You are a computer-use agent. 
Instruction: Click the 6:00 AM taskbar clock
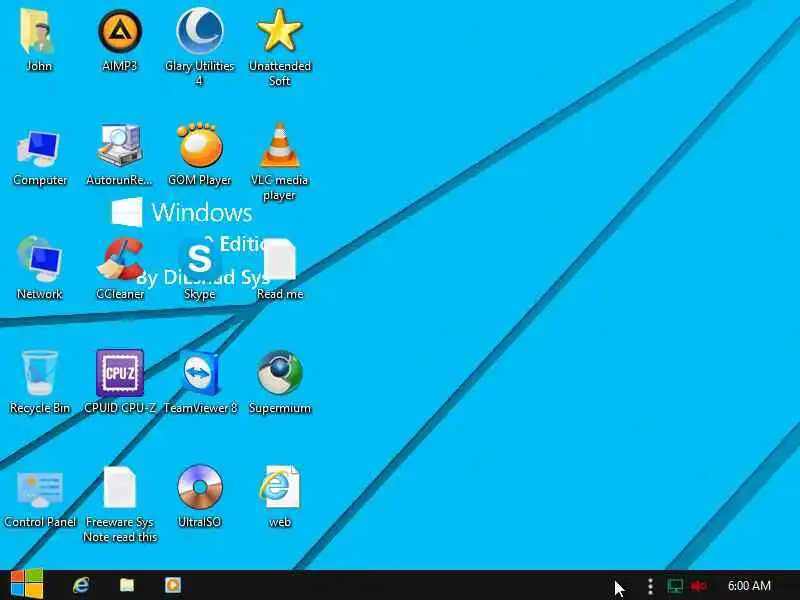[749, 586]
